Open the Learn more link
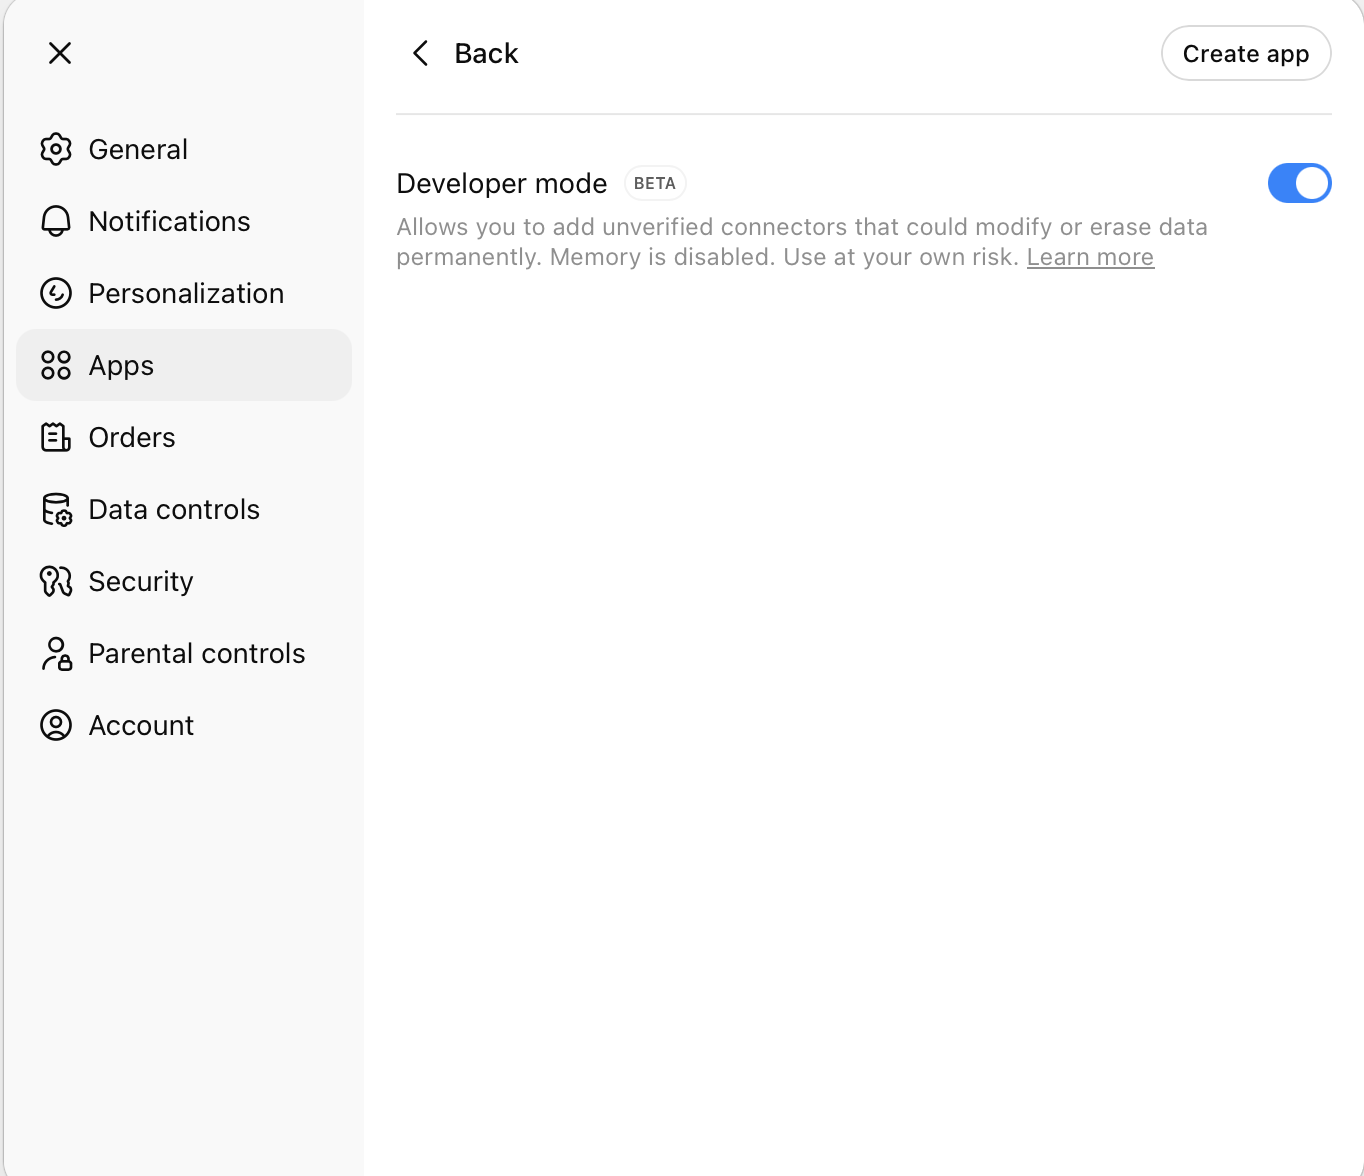The image size is (1364, 1176). click(x=1090, y=257)
